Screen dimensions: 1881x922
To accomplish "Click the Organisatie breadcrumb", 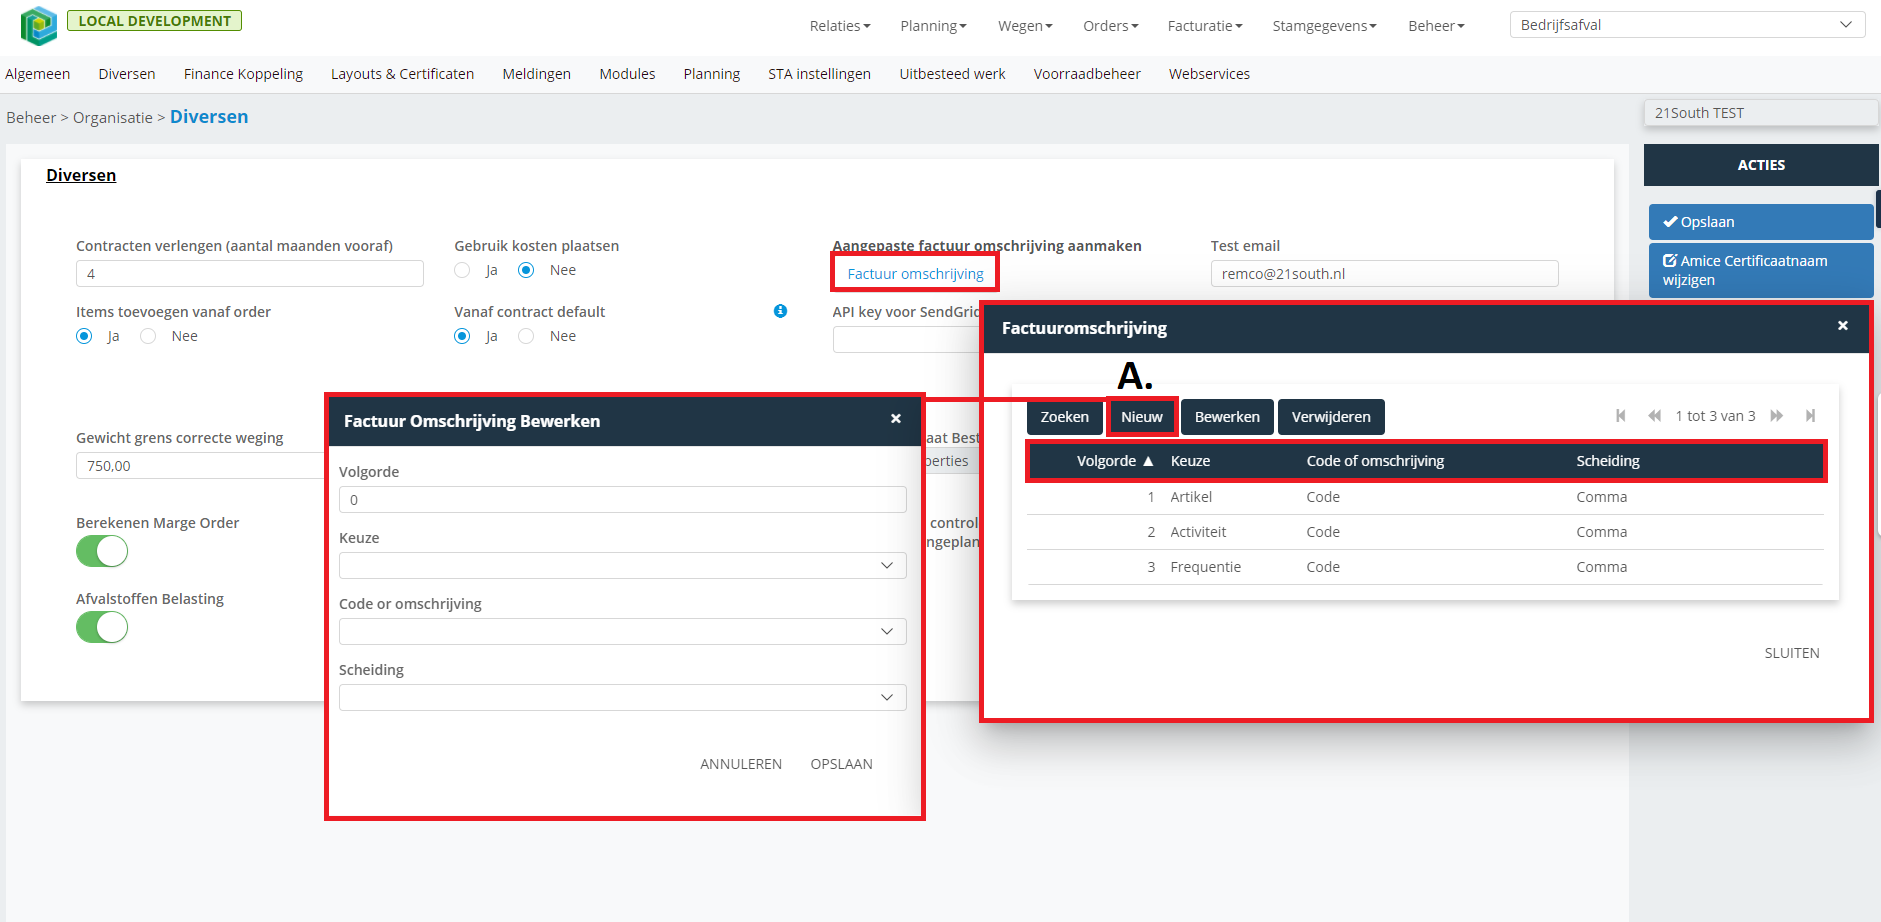I will (113, 118).
